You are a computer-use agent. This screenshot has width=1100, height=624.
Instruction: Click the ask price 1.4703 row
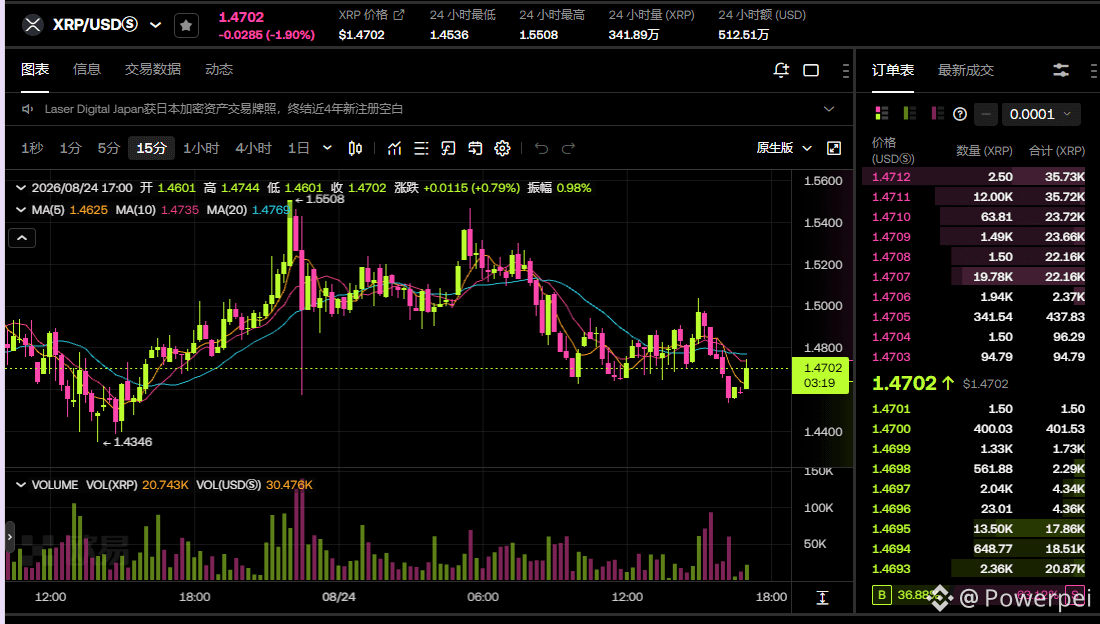[978, 357]
